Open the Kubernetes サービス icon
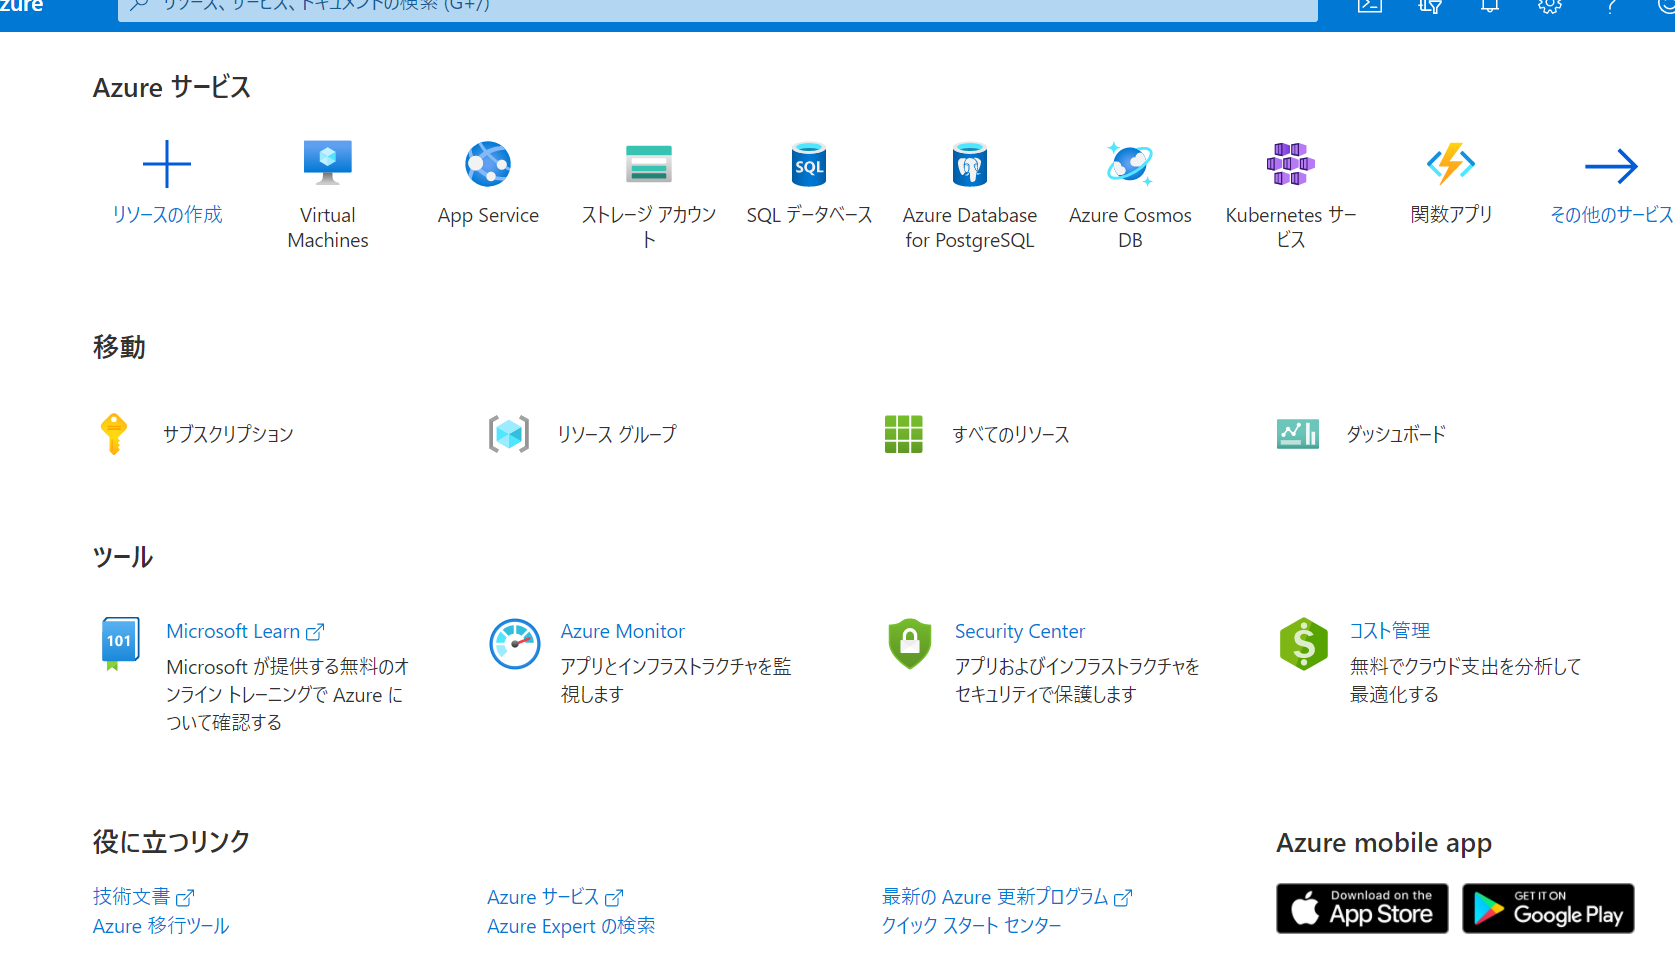 click(1291, 164)
